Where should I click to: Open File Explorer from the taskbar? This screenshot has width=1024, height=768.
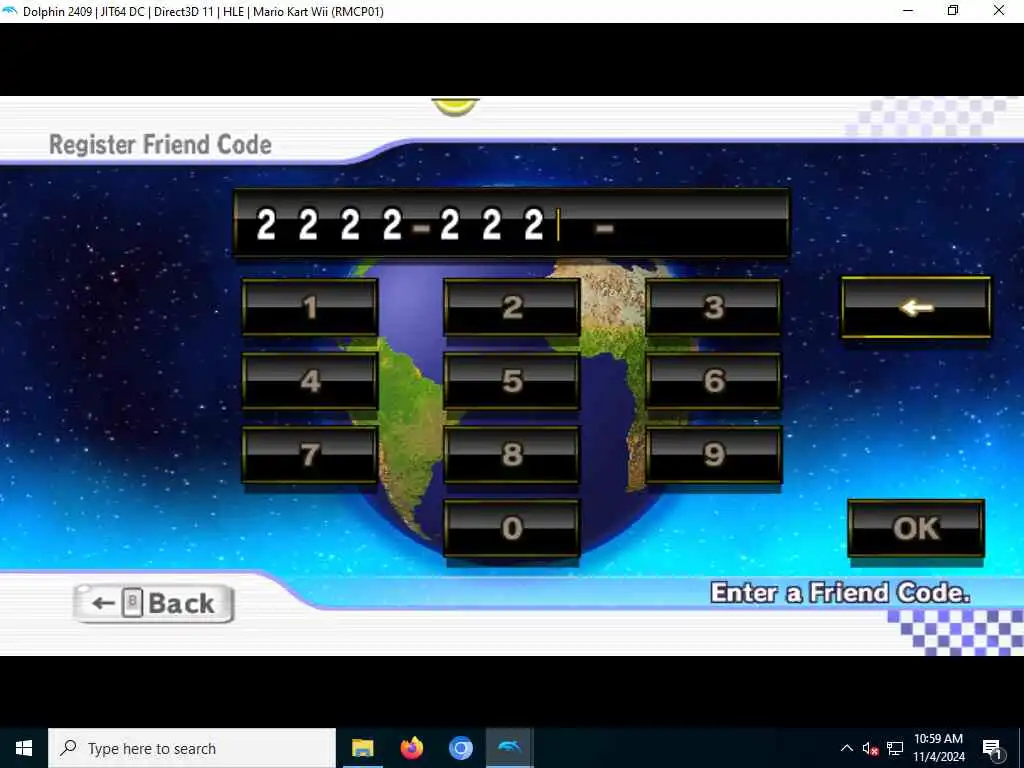pyautogui.click(x=362, y=748)
